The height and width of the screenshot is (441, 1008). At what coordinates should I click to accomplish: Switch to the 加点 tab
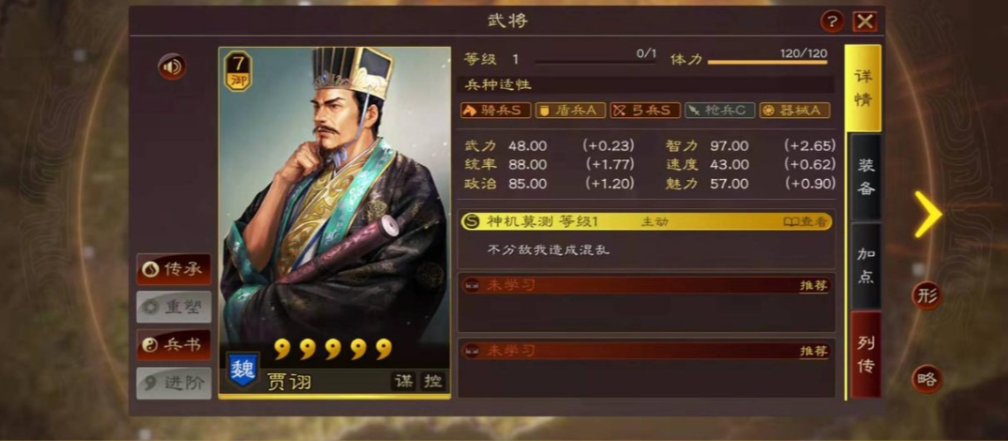[x=865, y=266]
